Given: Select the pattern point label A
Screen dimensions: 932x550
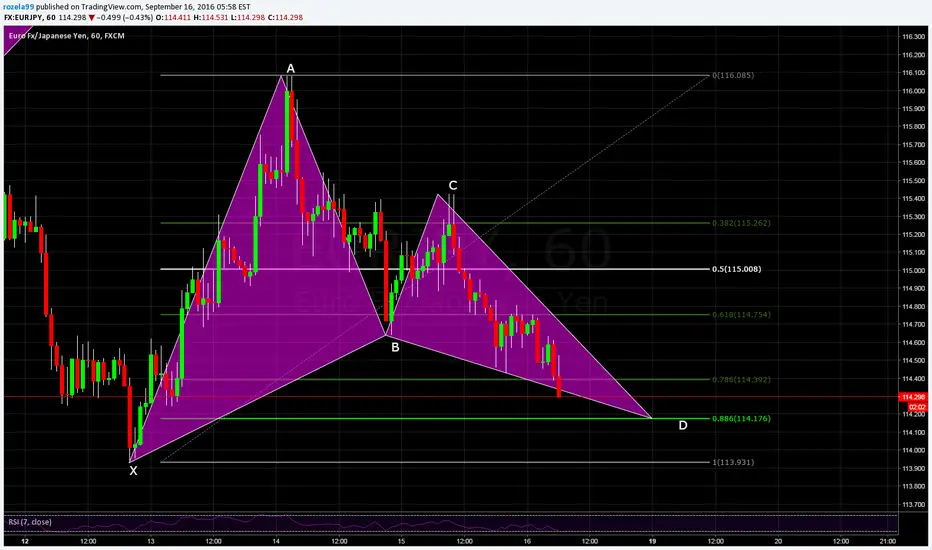Looking at the screenshot, I should (x=291, y=68).
